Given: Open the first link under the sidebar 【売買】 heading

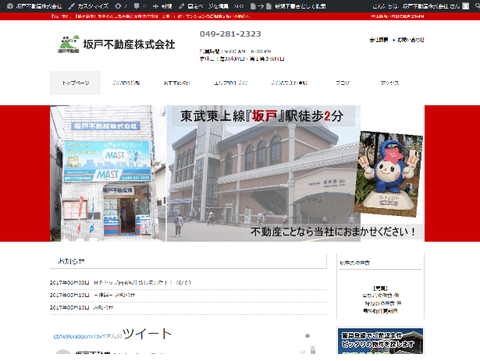Looking at the screenshot, I should point(381,295).
